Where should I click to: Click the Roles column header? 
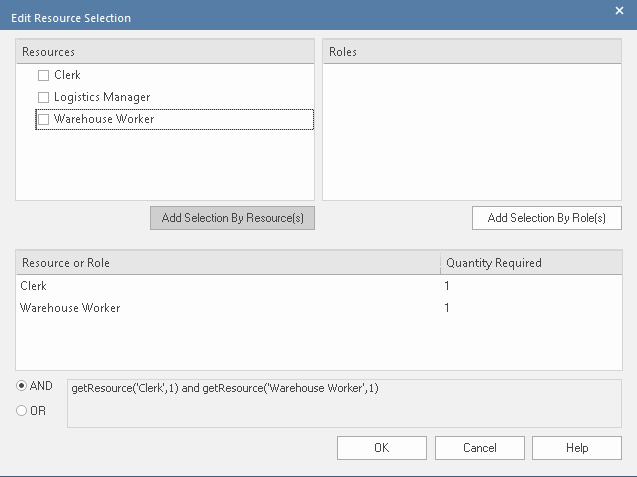point(475,51)
